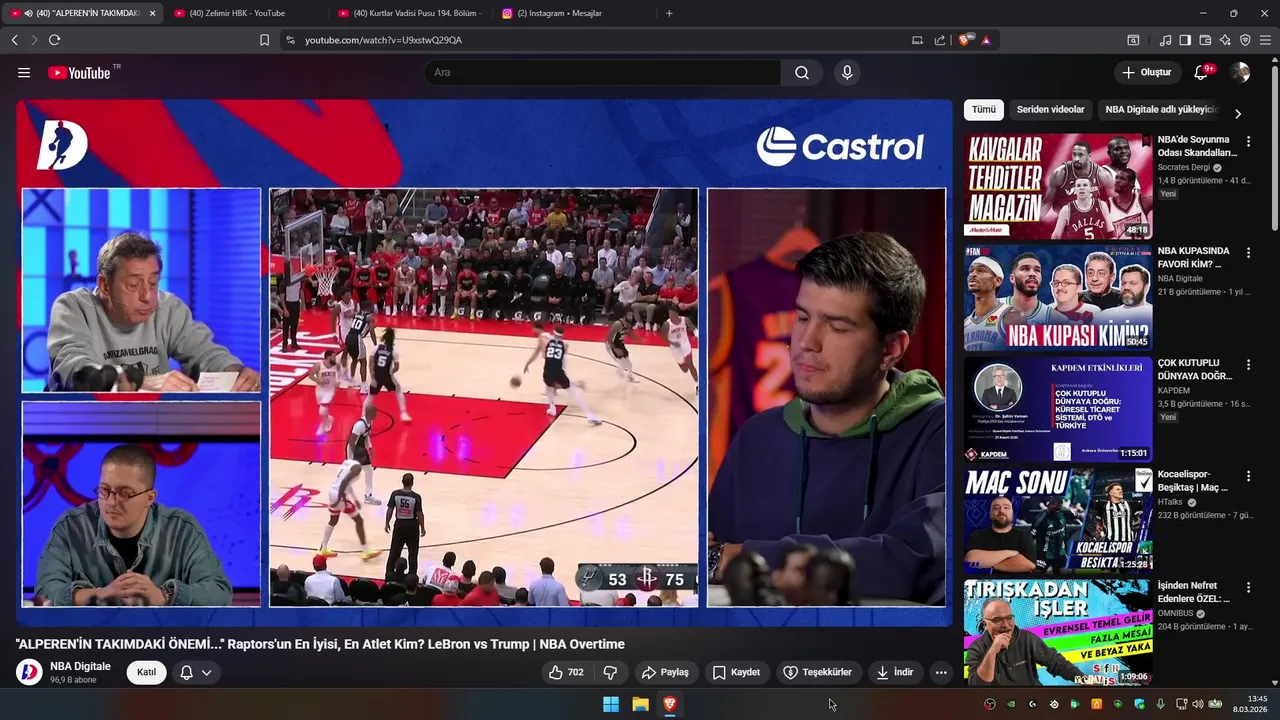Open options for Kocaelispor-Beşiktaş video

coord(1248,476)
